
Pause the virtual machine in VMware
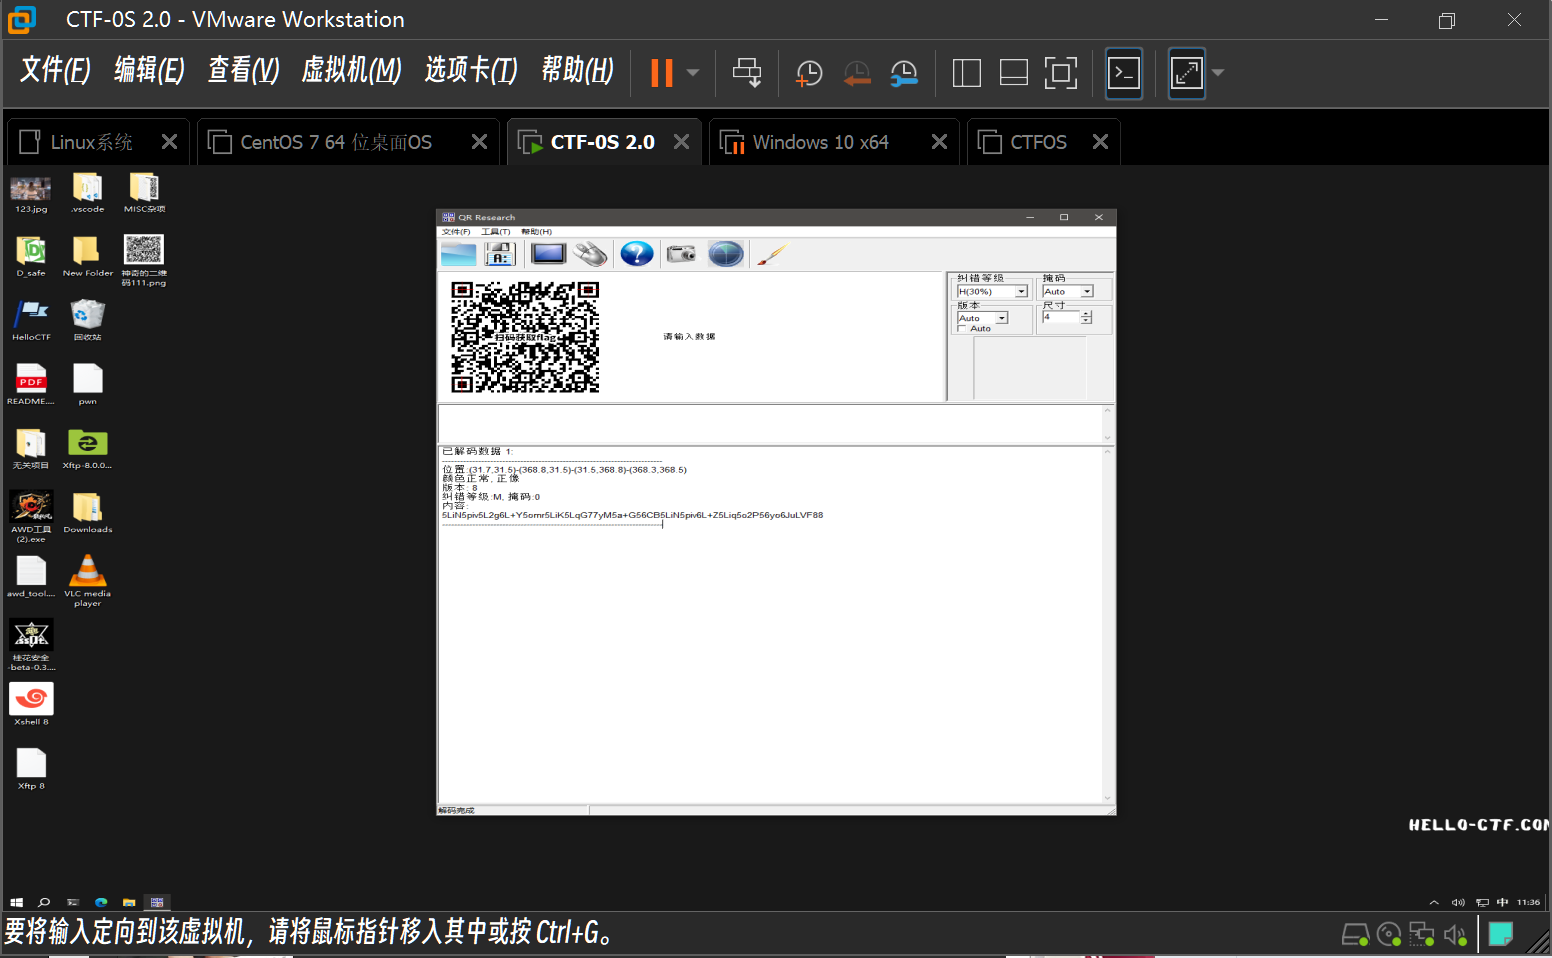coord(661,73)
